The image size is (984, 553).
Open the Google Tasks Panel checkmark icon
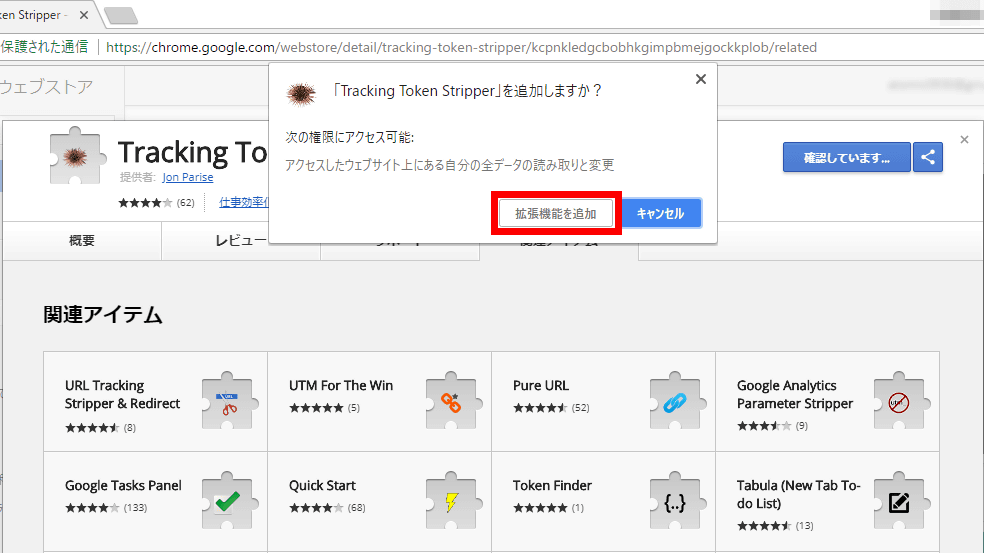click(230, 502)
